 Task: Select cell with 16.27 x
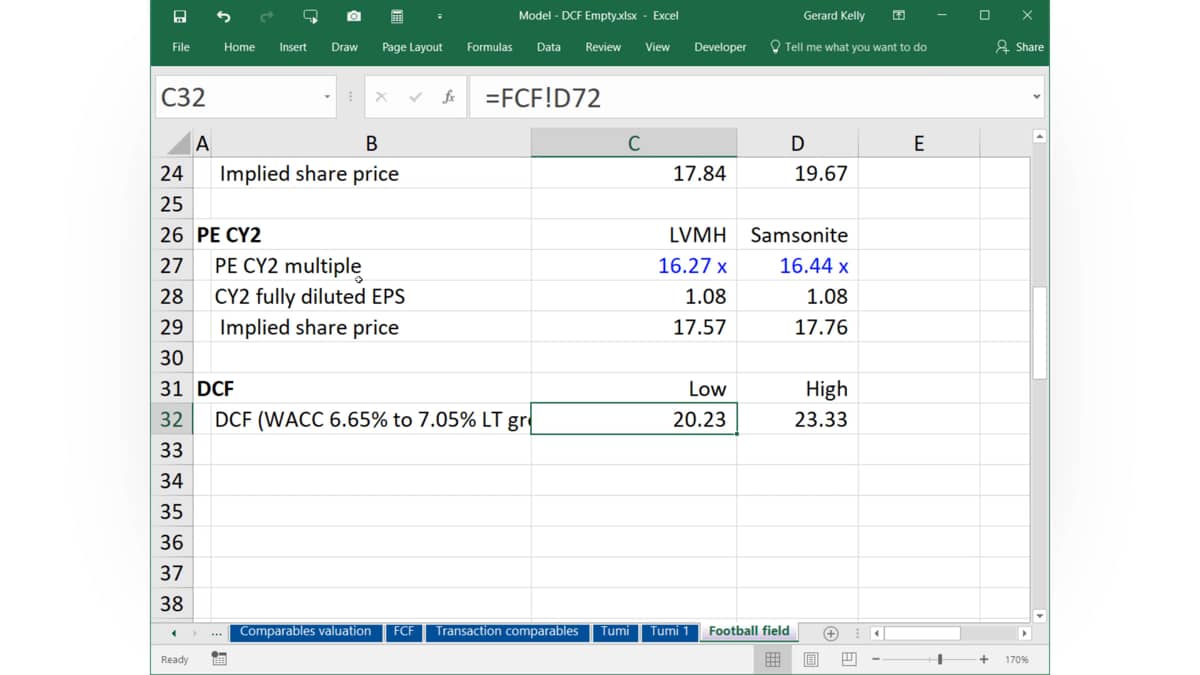[x=634, y=266]
